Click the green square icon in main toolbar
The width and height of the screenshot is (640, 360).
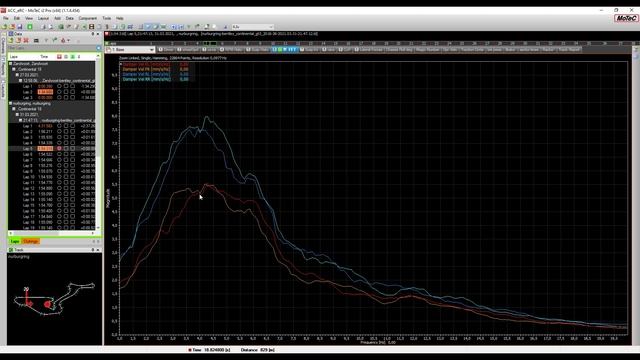point(30,27)
